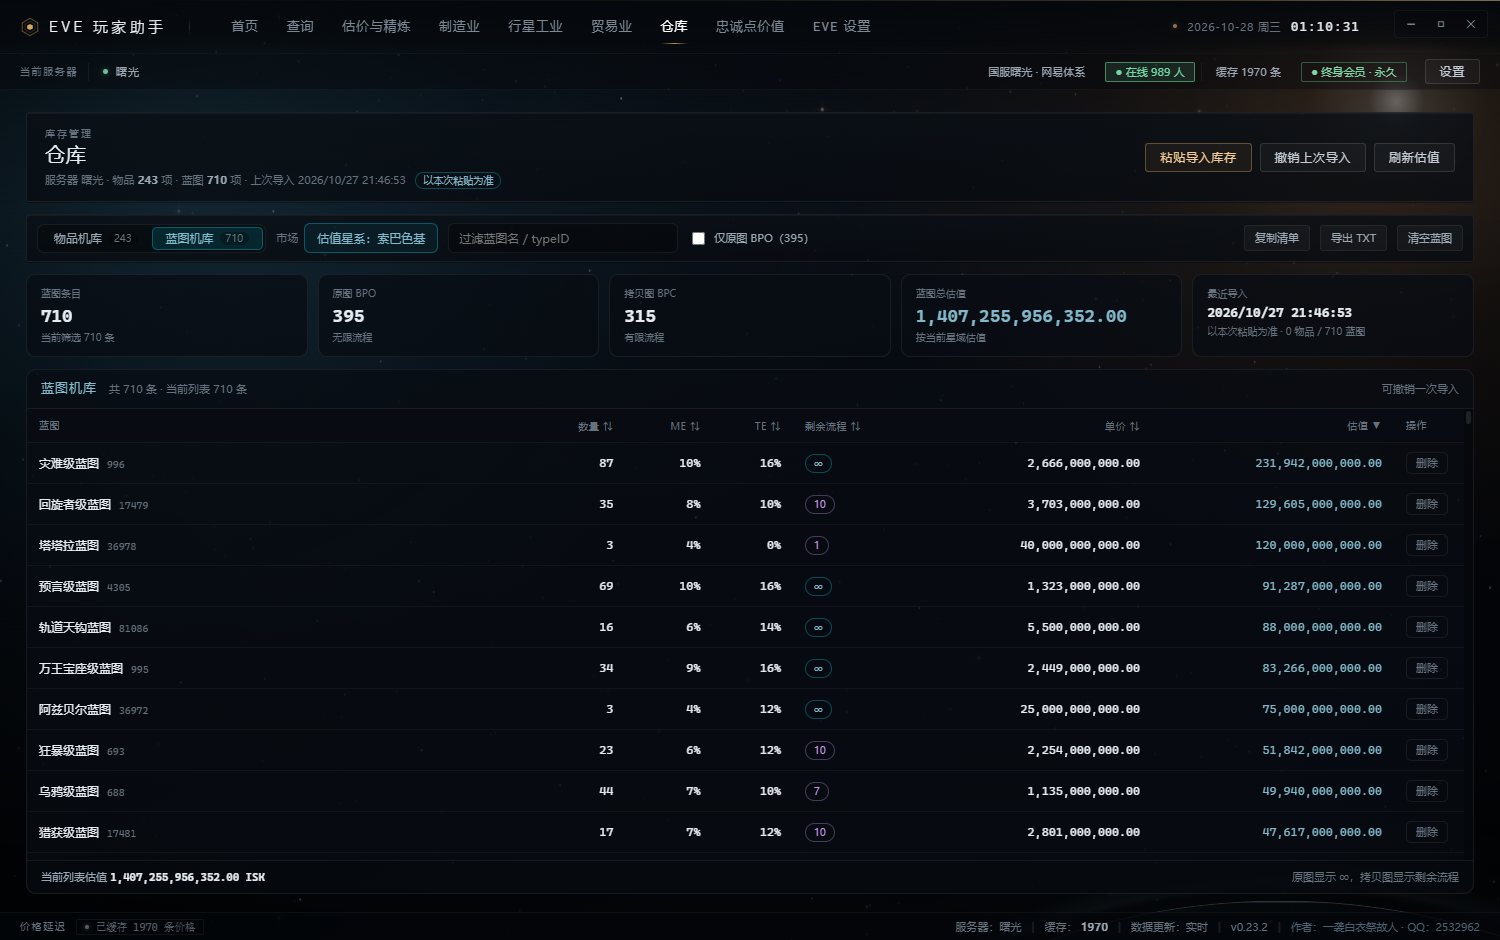
Task: Click infinity badge in 轨道天钩蓝图 row
Action: pos(818,627)
